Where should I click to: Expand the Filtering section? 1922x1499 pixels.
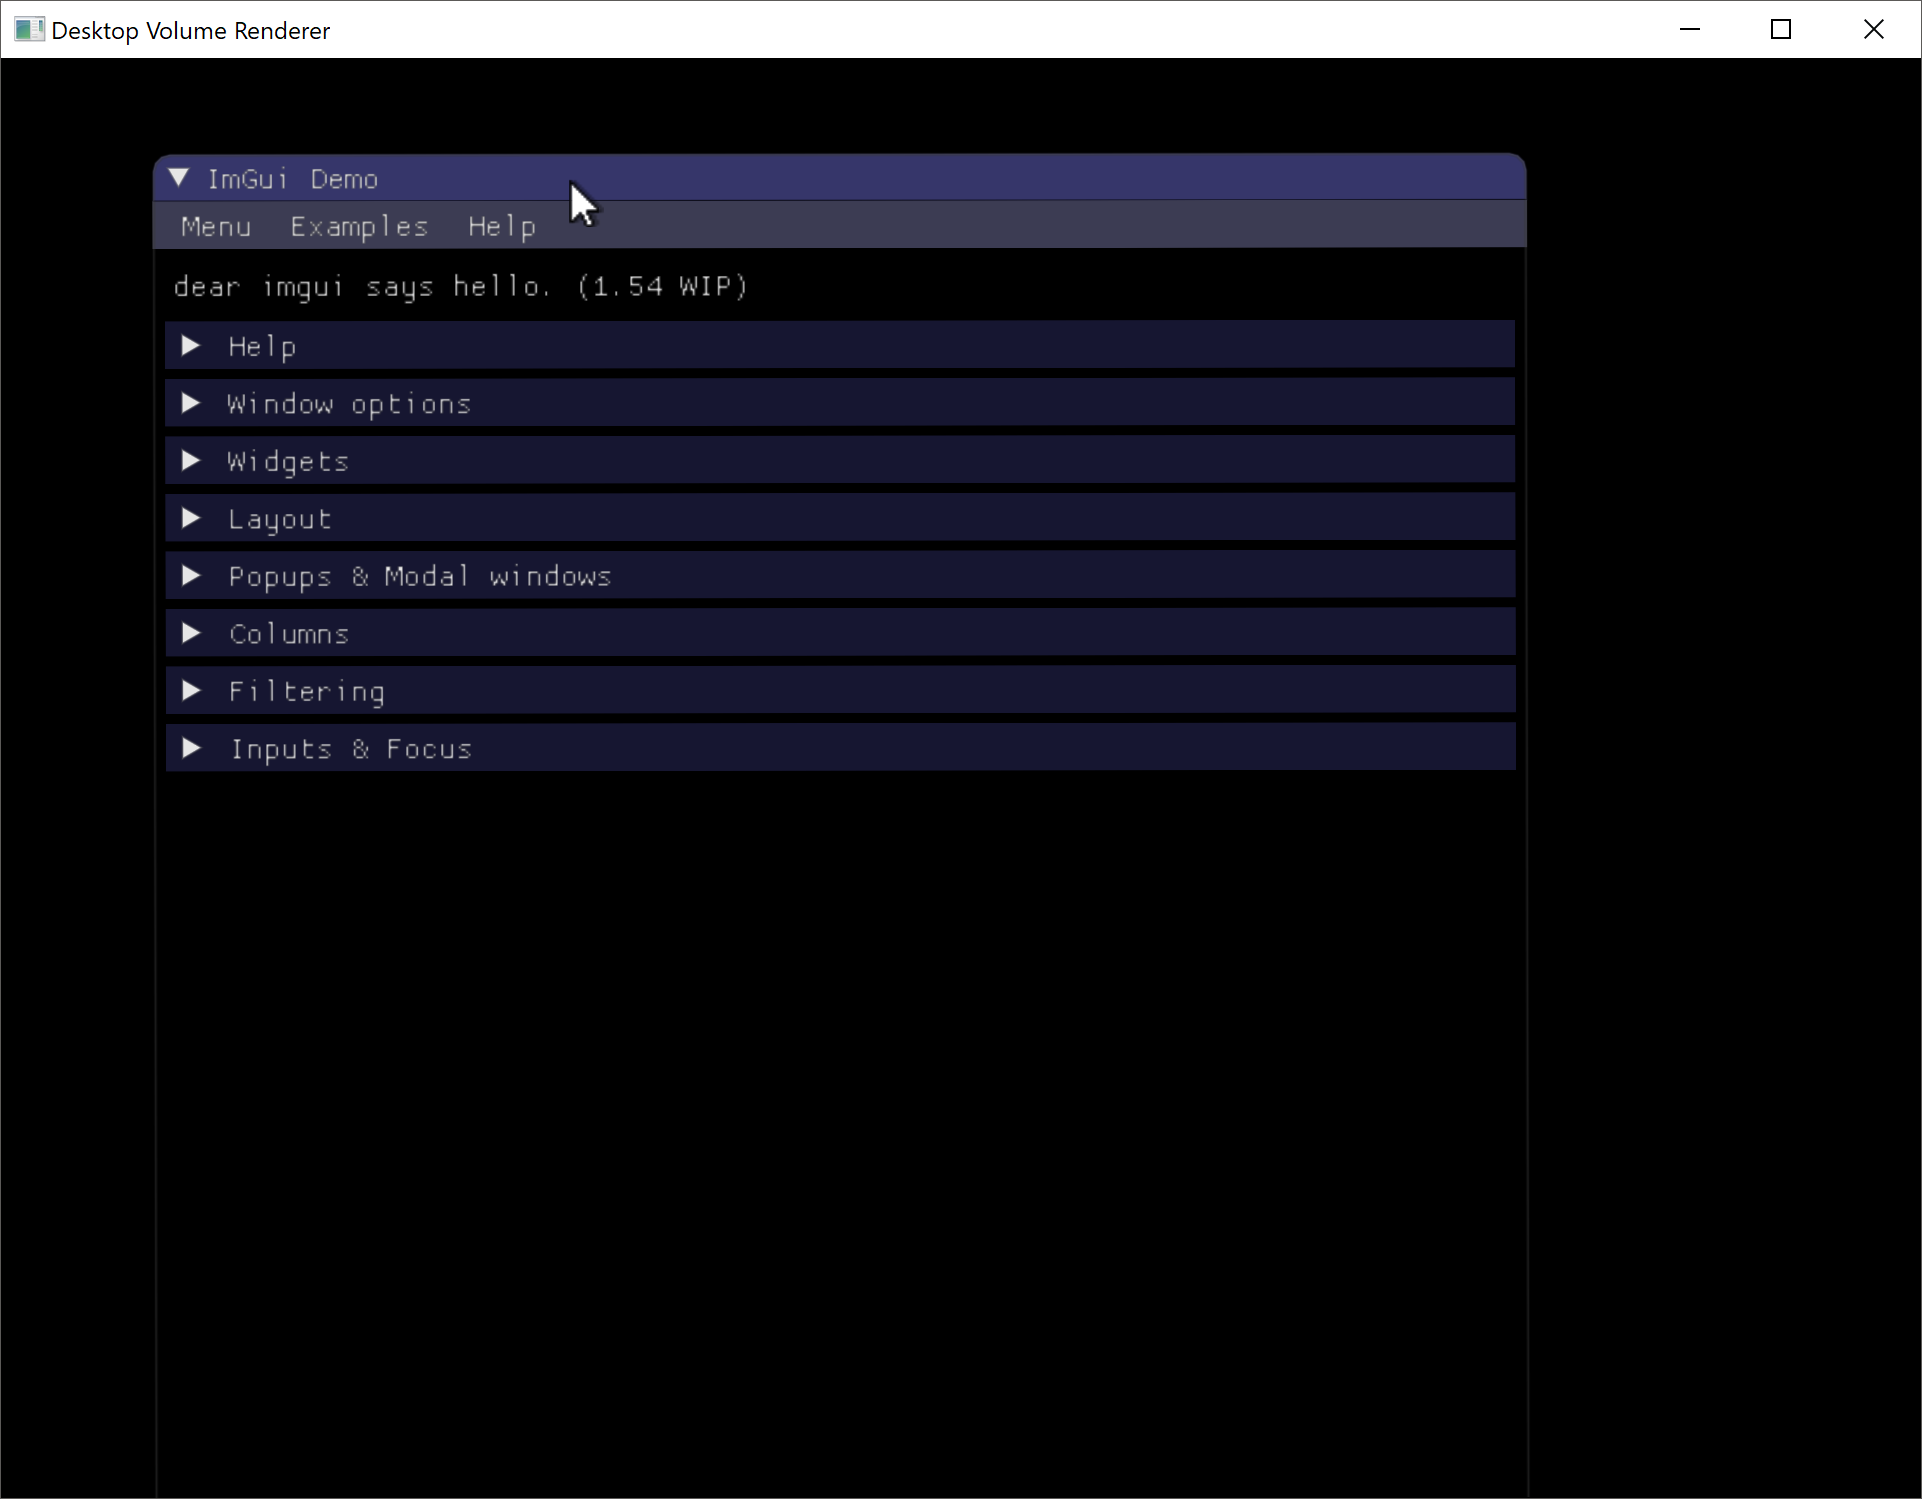point(189,690)
